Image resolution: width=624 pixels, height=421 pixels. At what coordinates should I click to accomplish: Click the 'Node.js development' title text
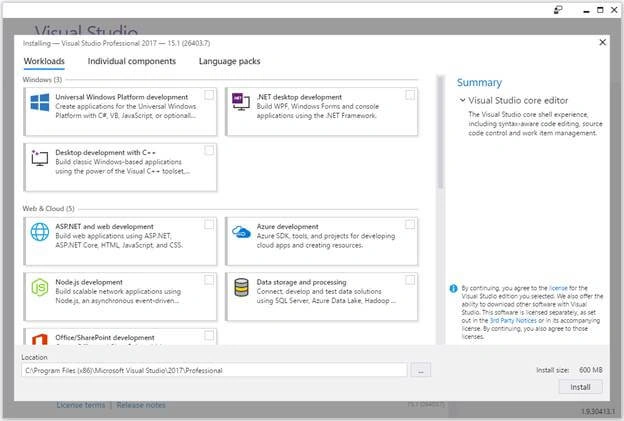coord(89,282)
